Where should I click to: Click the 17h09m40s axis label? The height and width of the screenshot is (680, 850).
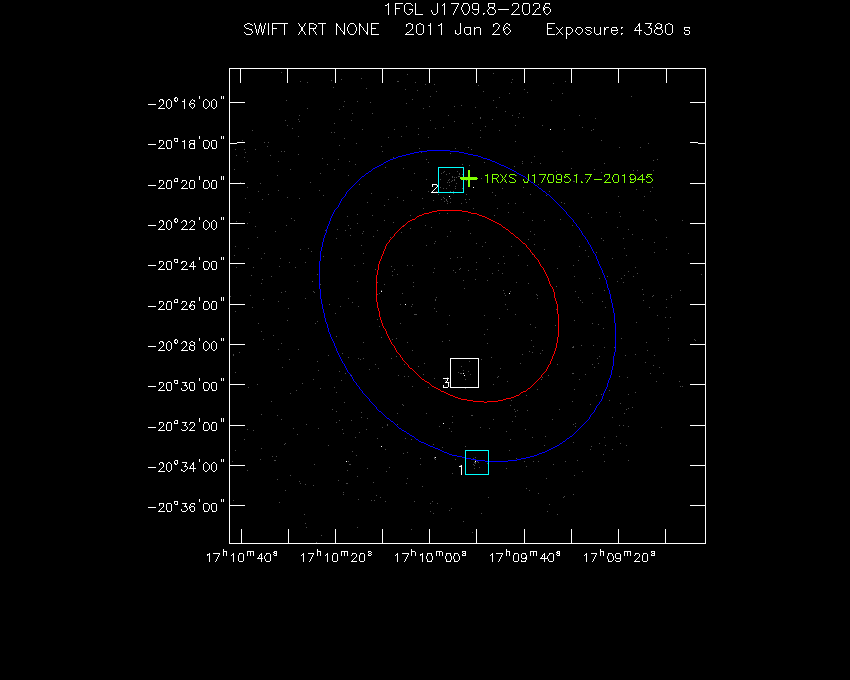tap(525, 557)
